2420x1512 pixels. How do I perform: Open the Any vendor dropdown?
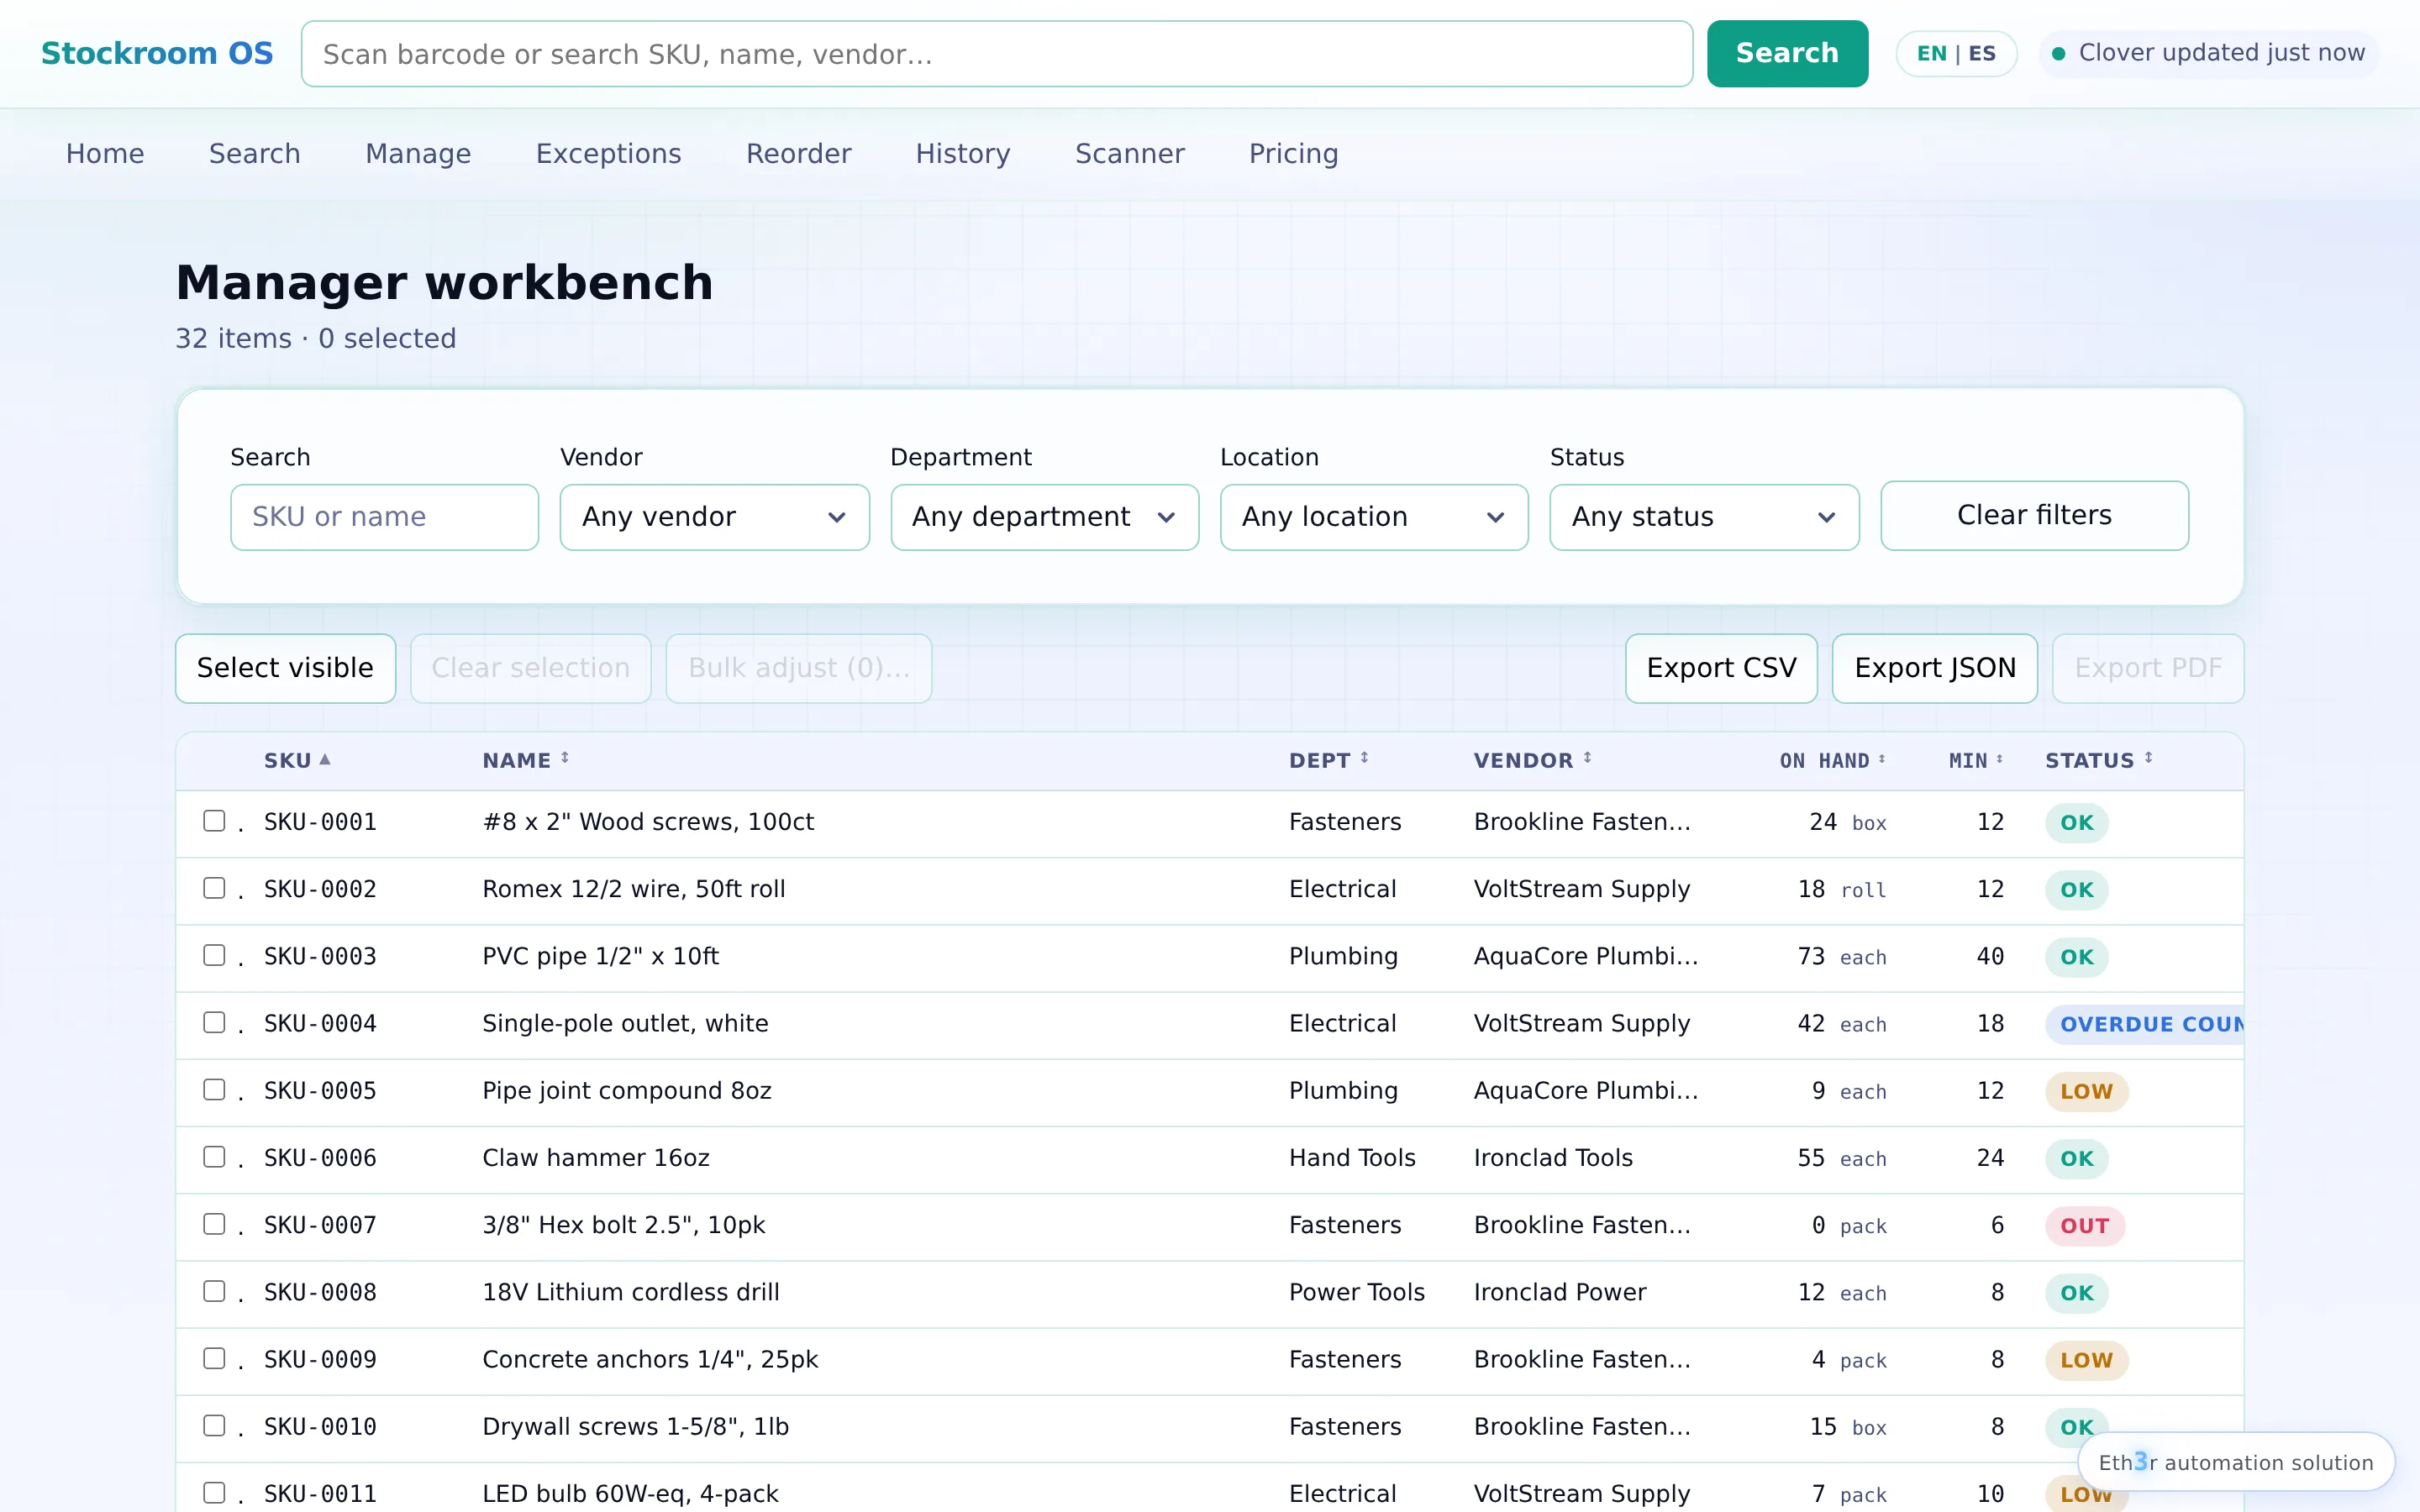click(714, 517)
